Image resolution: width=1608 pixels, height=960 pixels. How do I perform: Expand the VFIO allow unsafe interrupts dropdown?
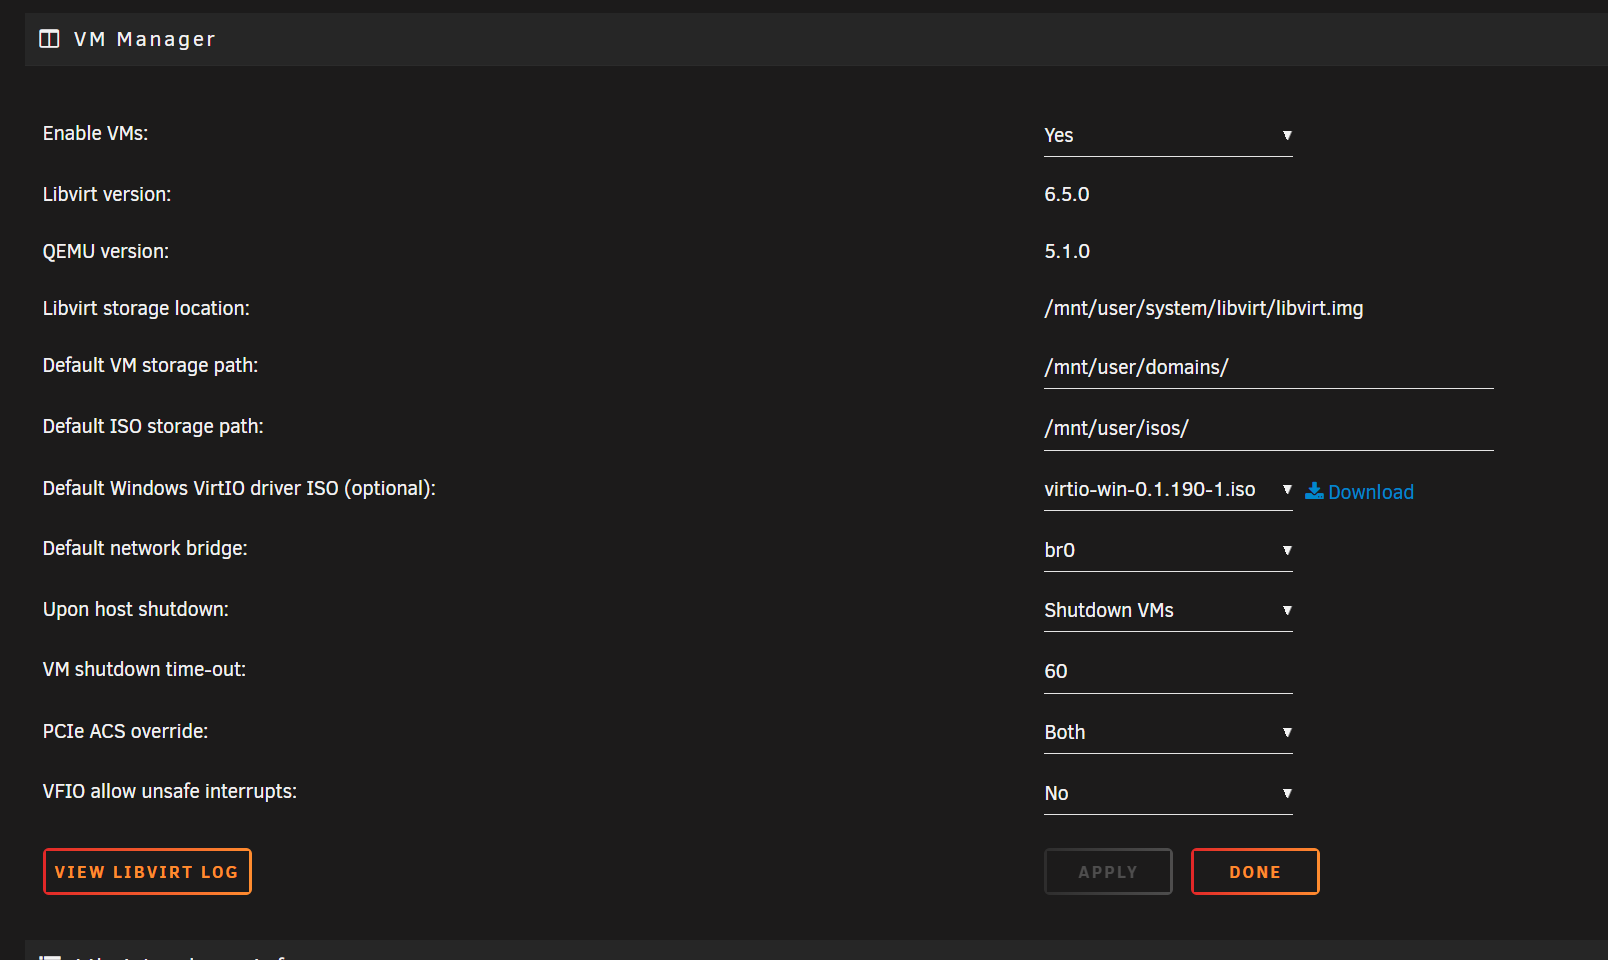tap(1167, 794)
